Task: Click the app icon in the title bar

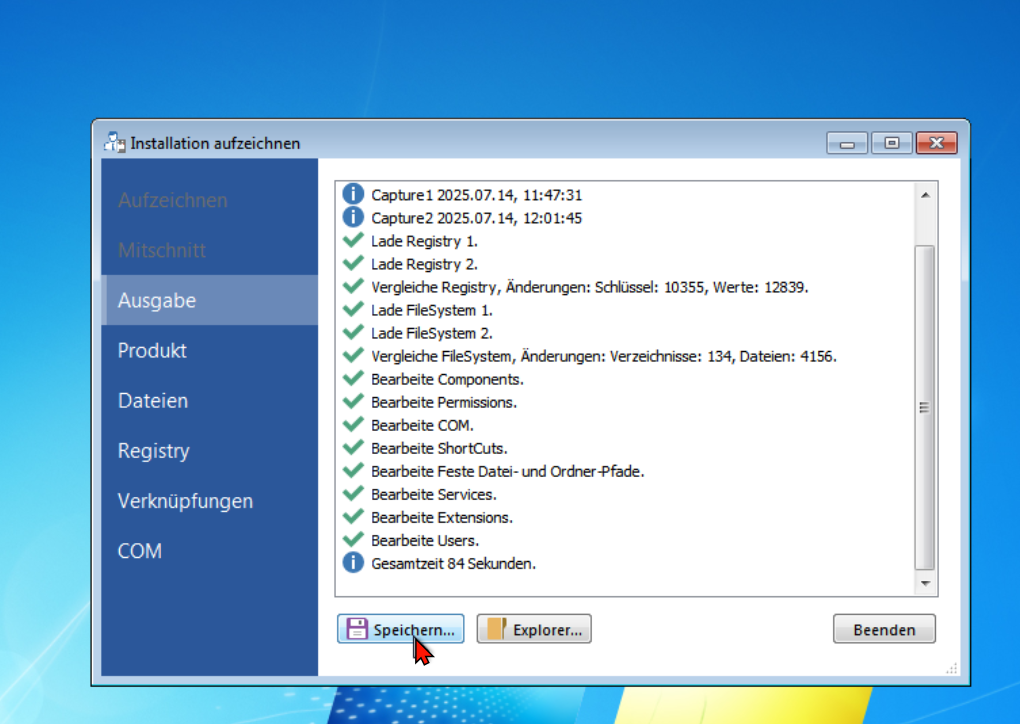Action: coord(114,142)
